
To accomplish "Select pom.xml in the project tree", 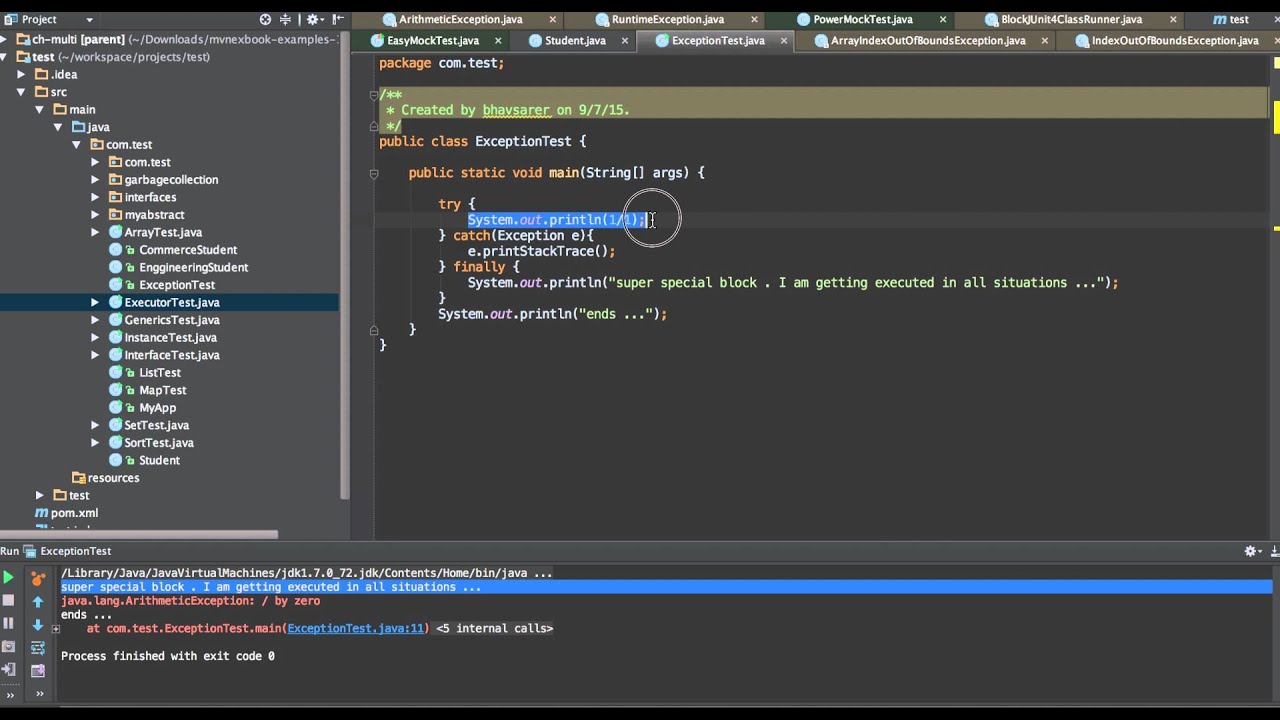I will point(74,513).
